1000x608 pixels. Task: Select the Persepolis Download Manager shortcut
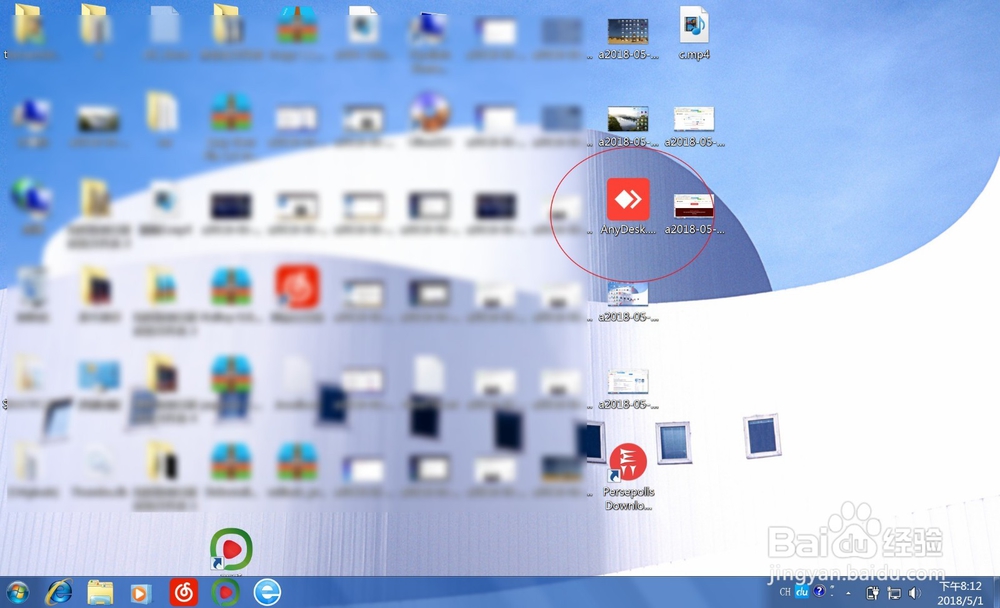coord(628,477)
